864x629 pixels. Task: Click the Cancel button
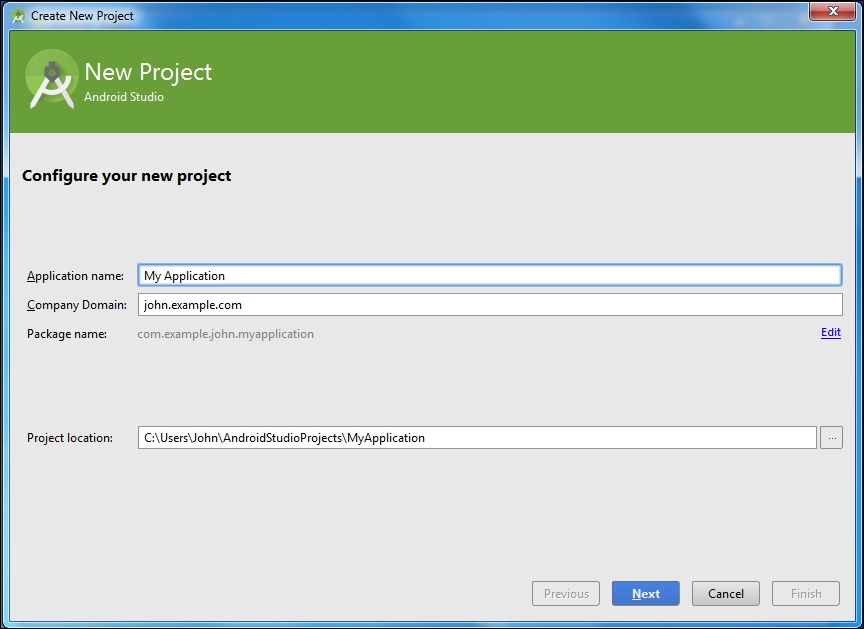pyautogui.click(x=726, y=593)
